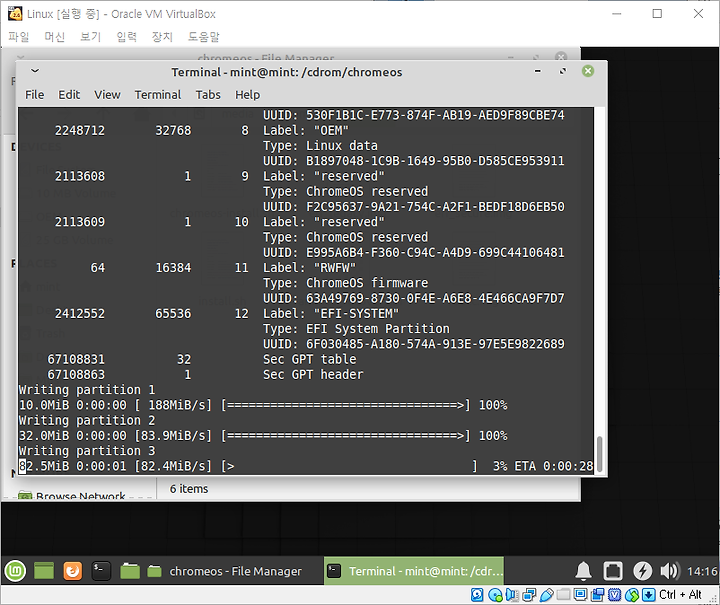This screenshot has height=605, width=720.
Task: Open the terminal View menu
Action: [107, 95]
